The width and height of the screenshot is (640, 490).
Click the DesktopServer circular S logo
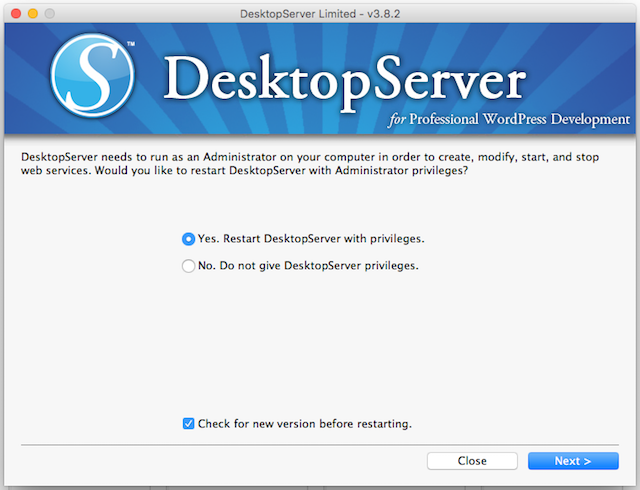click(x=93, y=78)
